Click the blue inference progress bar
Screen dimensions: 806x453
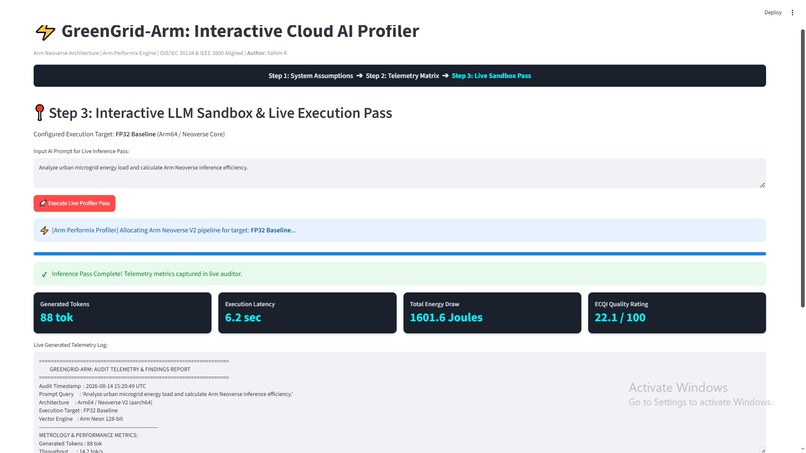[399, 253]
